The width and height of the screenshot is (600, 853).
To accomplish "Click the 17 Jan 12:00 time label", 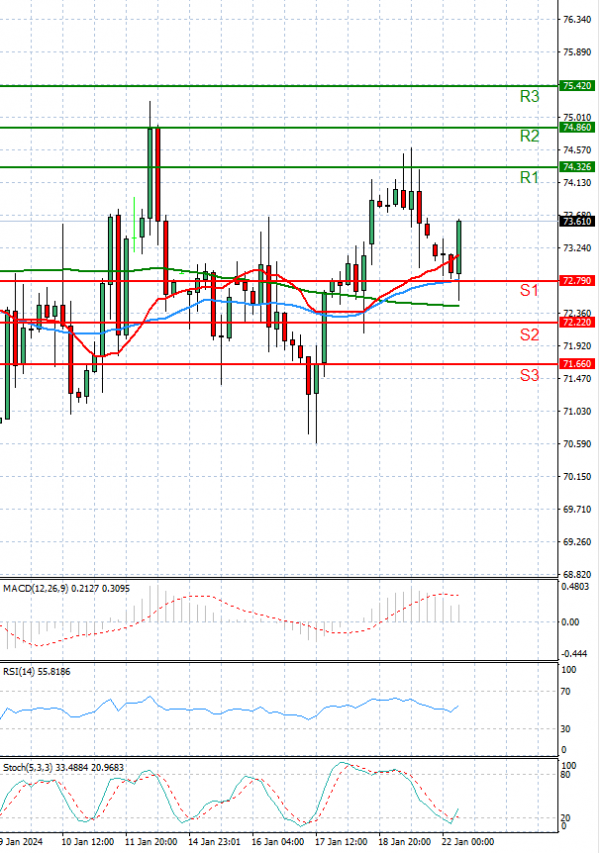I will click(x=341, y=842).
